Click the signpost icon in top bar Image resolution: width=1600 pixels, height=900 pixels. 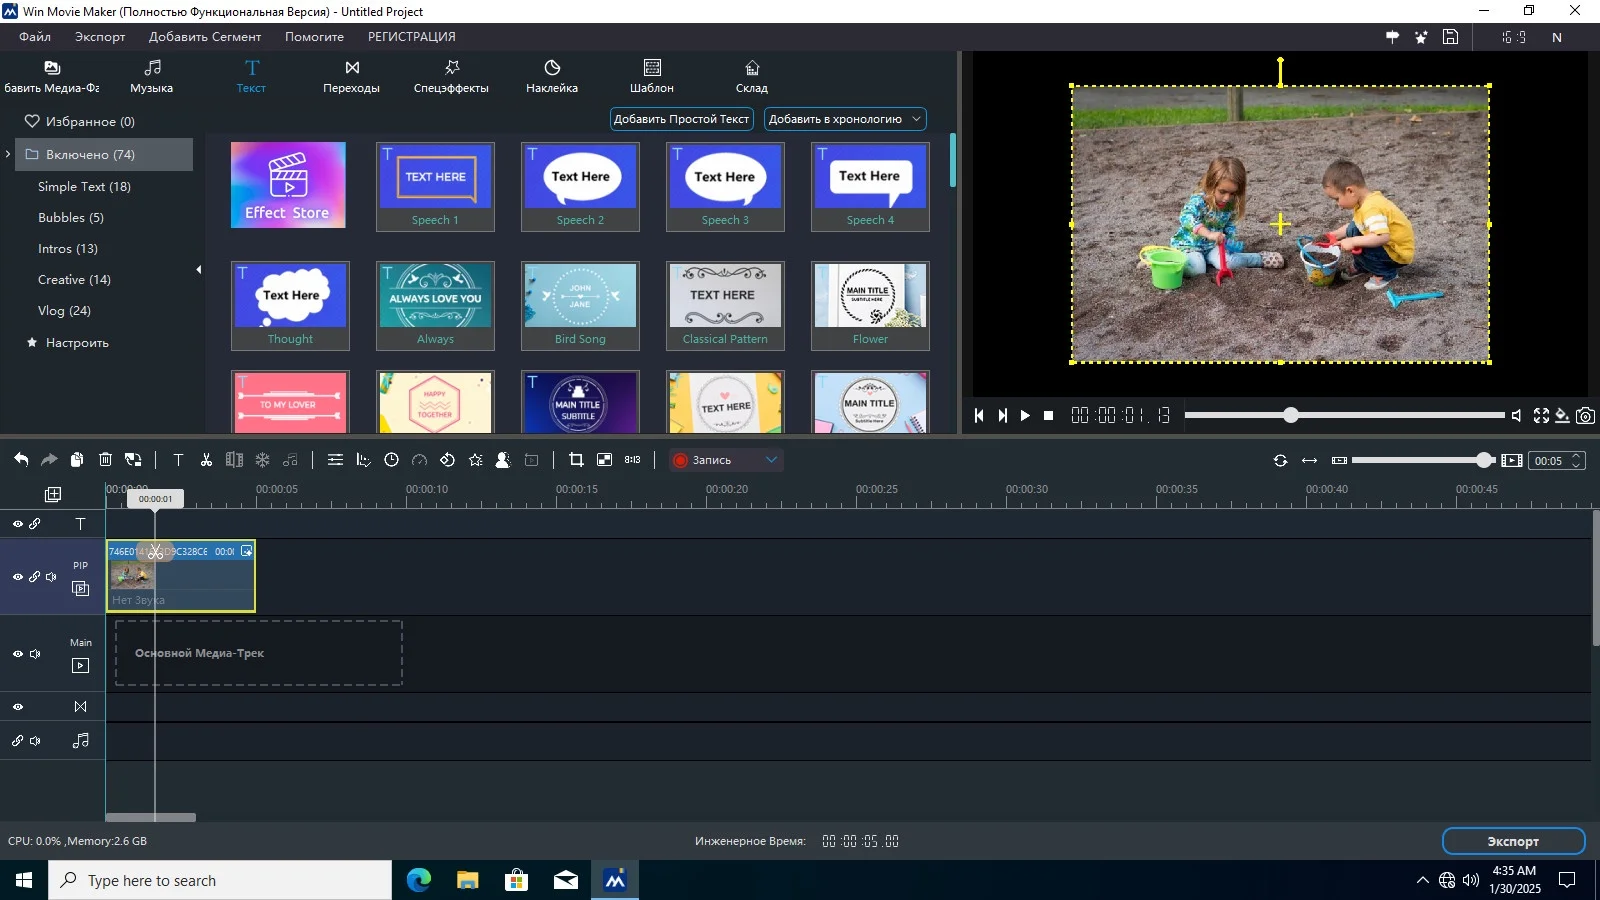(1392, 37)
